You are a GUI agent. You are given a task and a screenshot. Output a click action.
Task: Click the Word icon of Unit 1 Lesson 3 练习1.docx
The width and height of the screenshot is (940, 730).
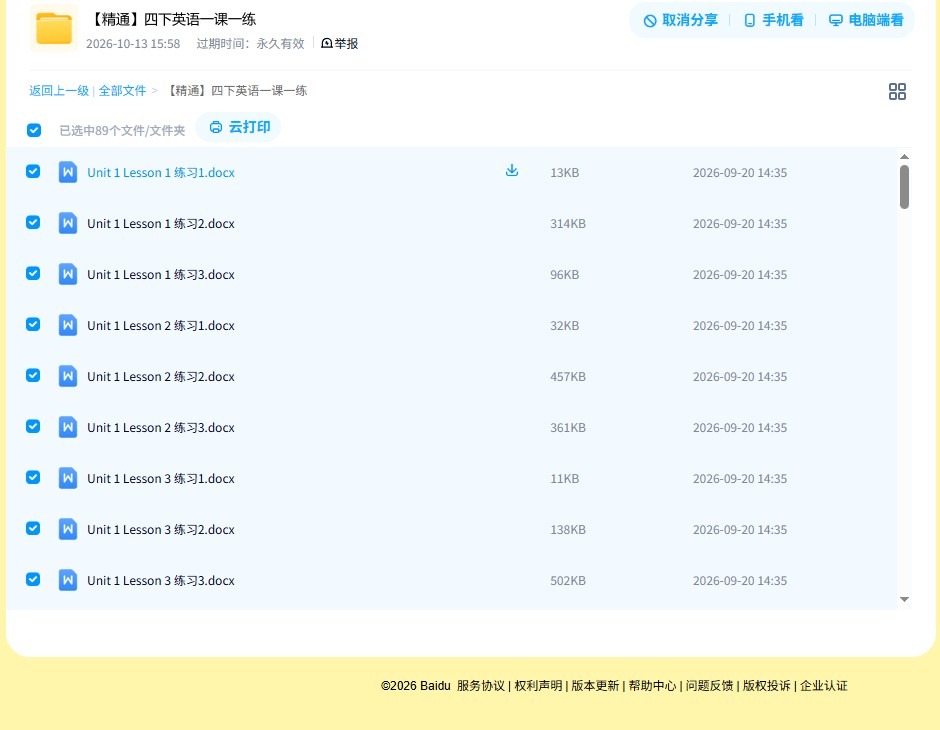[x=68, y=478]
